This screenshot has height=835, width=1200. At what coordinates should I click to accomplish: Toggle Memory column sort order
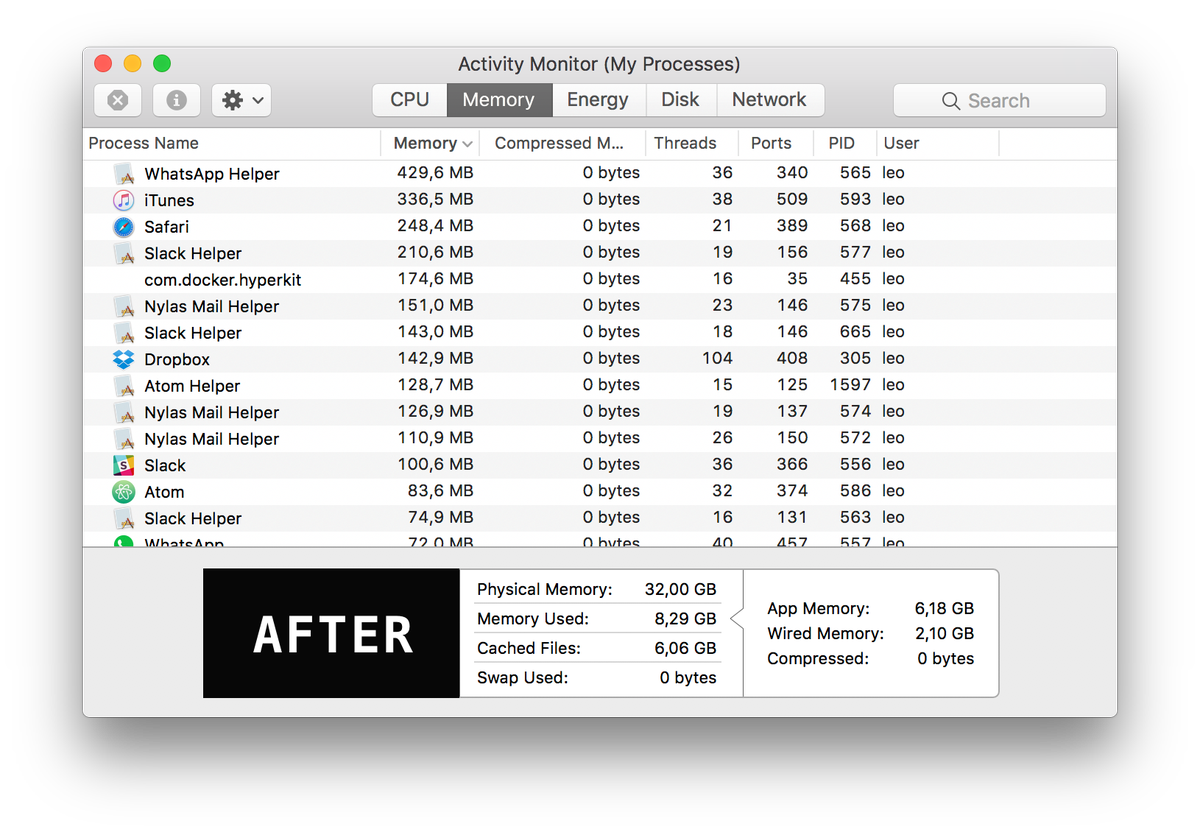tap(430, 143)
